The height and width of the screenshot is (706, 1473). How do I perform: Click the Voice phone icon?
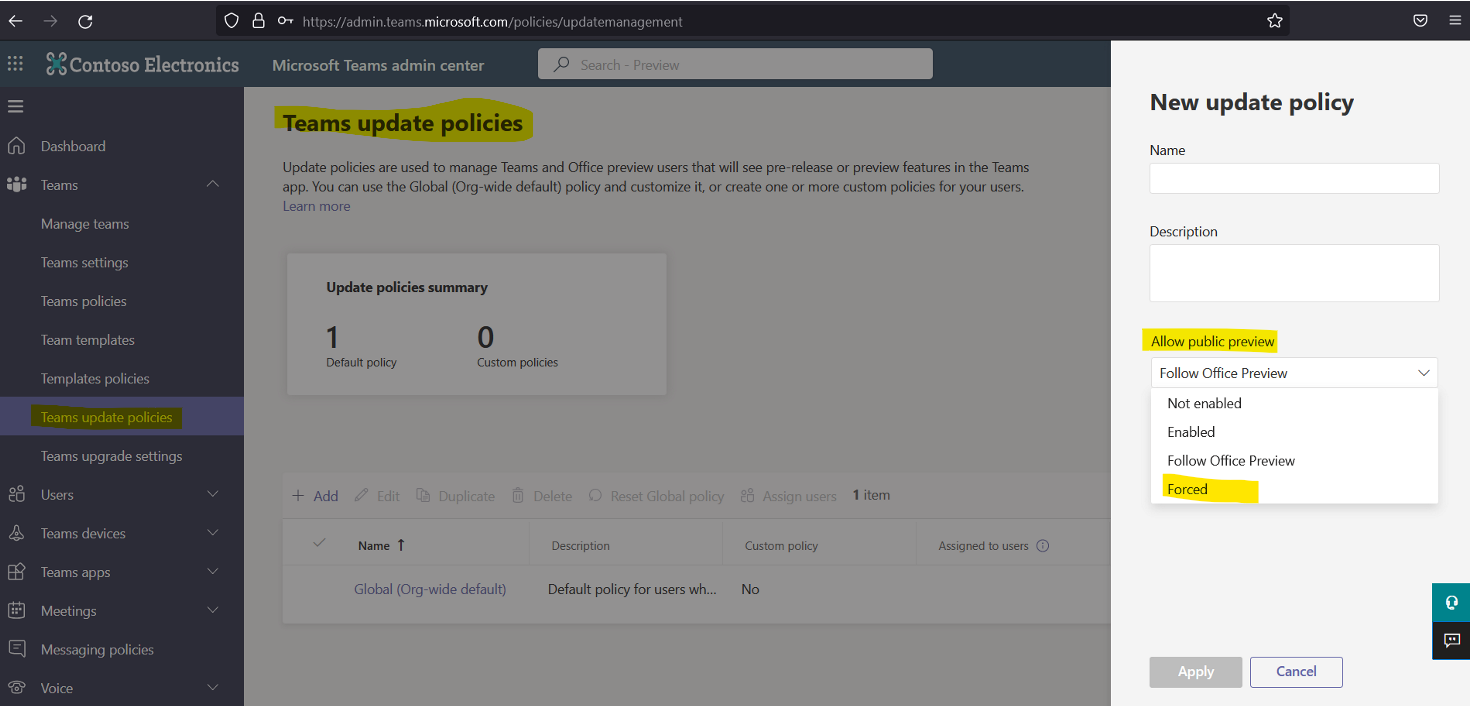pos(16,688)
